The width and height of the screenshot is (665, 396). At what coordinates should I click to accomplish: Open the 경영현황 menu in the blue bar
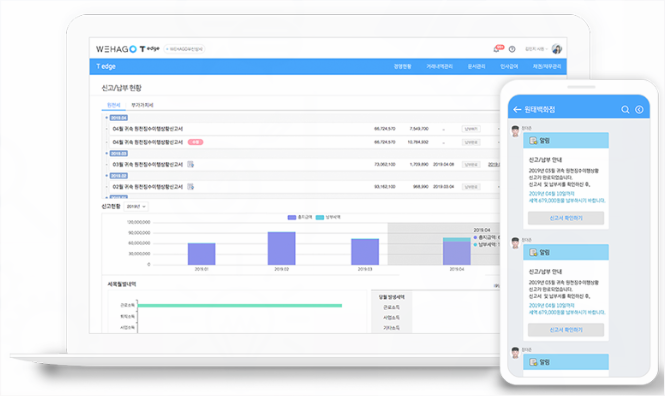click(x=402, y=67)
